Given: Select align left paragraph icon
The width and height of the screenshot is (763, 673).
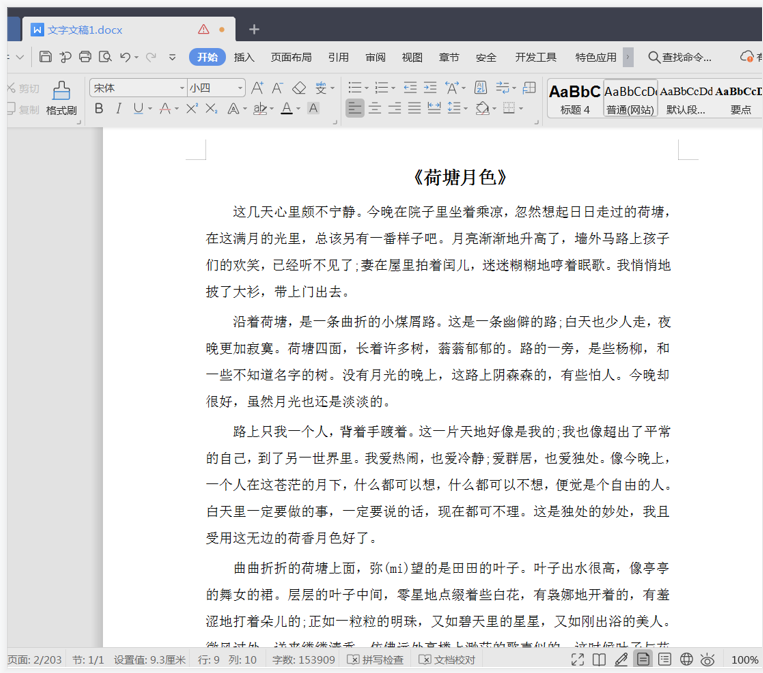Looking at the screenshot, I should tap(355, 108).
